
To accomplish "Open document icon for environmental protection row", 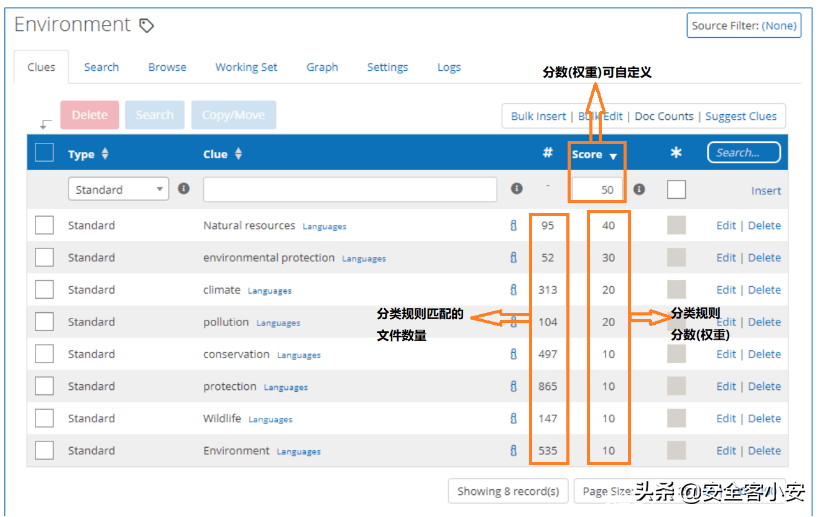I will 514,258.
